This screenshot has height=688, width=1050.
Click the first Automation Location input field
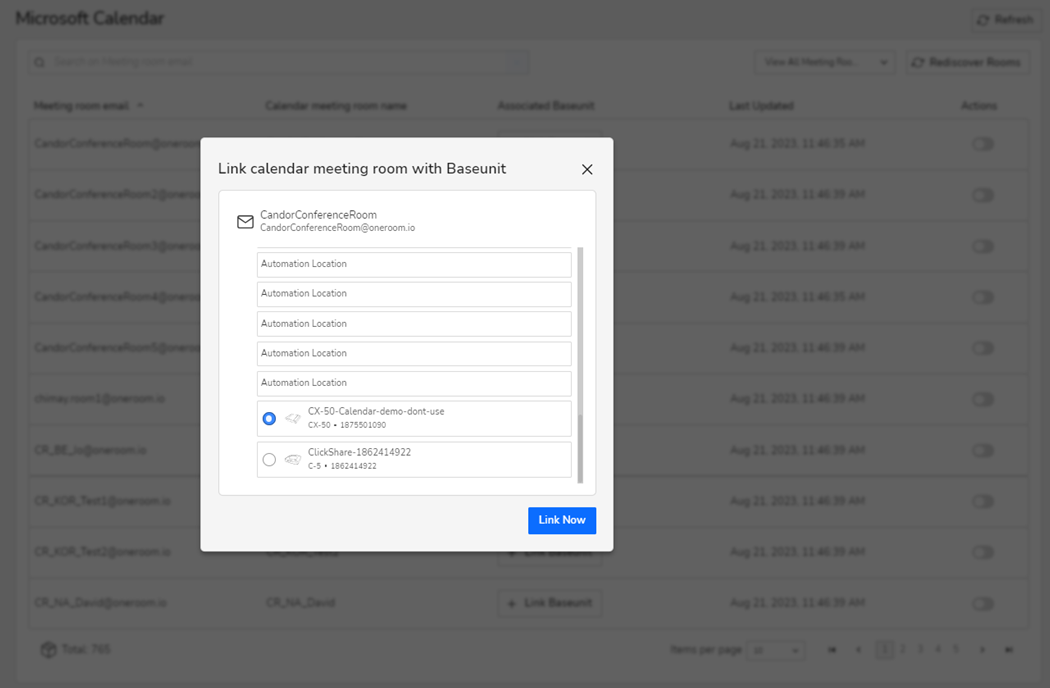coord(413,264)
